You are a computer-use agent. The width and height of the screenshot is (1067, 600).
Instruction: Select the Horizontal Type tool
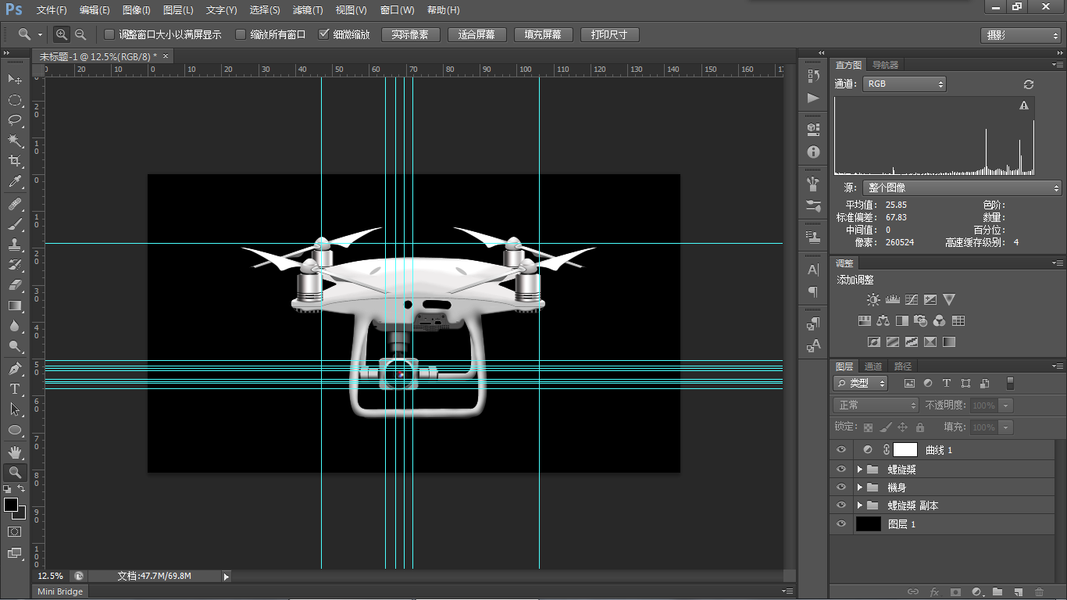(14, 389)
